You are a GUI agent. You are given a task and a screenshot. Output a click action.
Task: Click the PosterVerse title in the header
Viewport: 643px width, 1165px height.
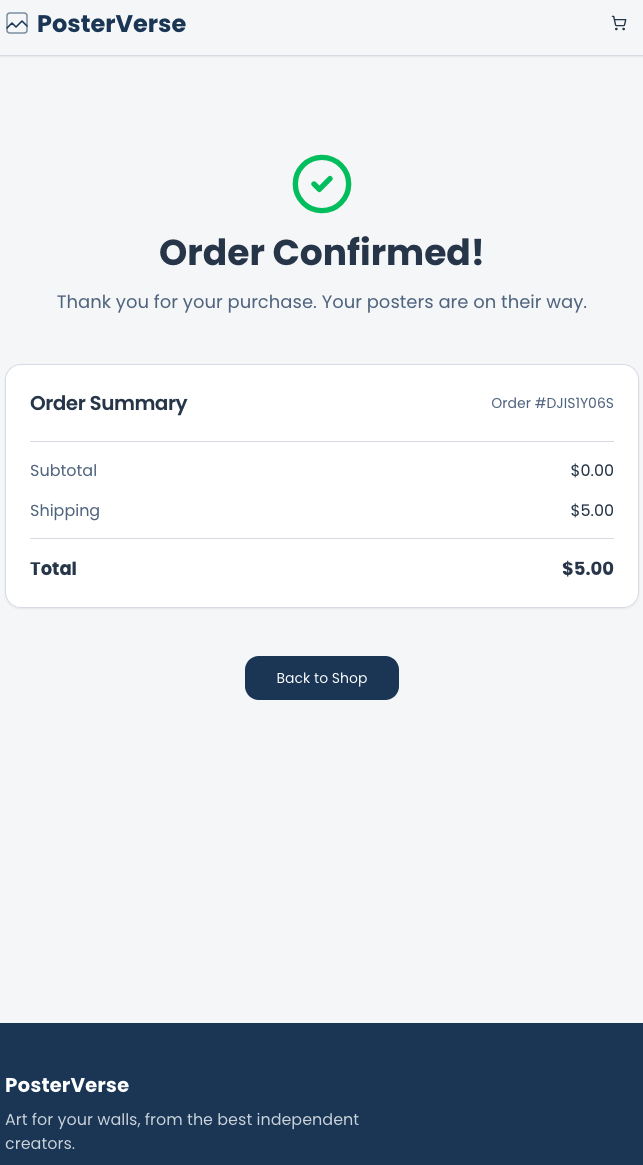coord(111,24)
